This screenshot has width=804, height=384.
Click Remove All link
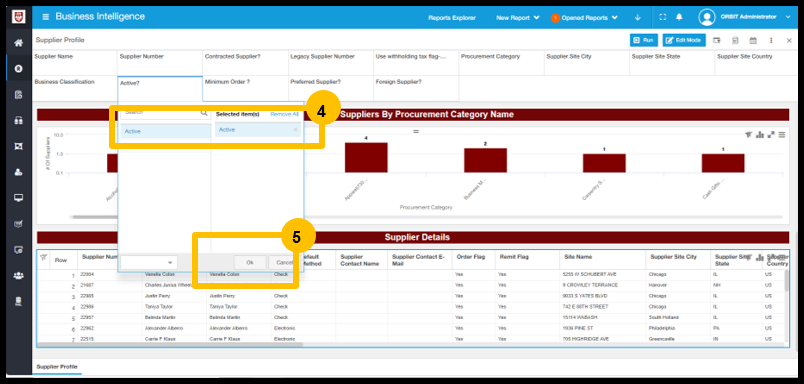[284, 114]
